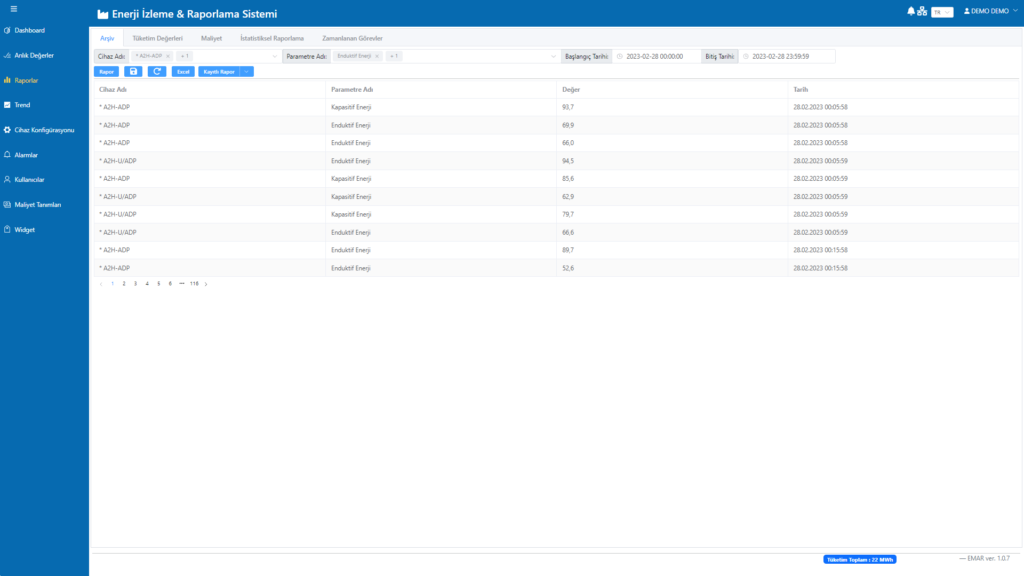The height and width of the screenshot is (576, 1024).
Task: Go to page 4
Action: coord(147,284)
